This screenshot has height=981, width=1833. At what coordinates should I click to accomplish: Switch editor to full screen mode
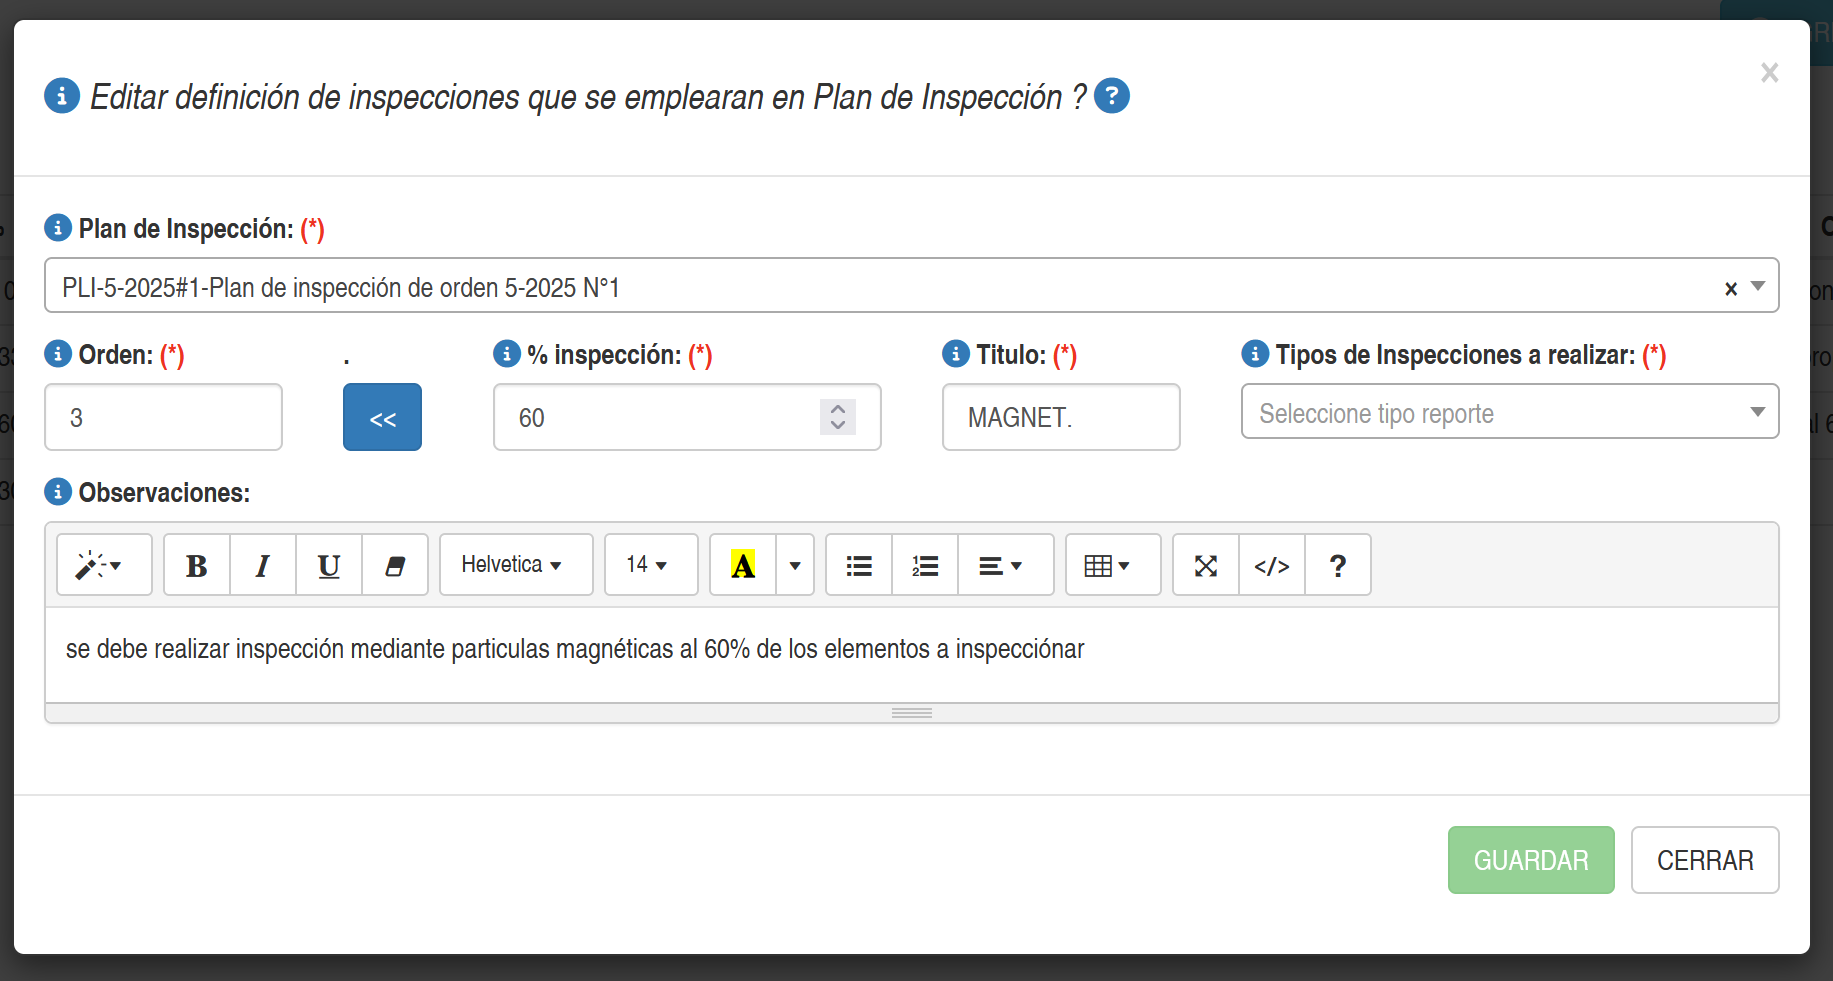(x=1206, y=566)
